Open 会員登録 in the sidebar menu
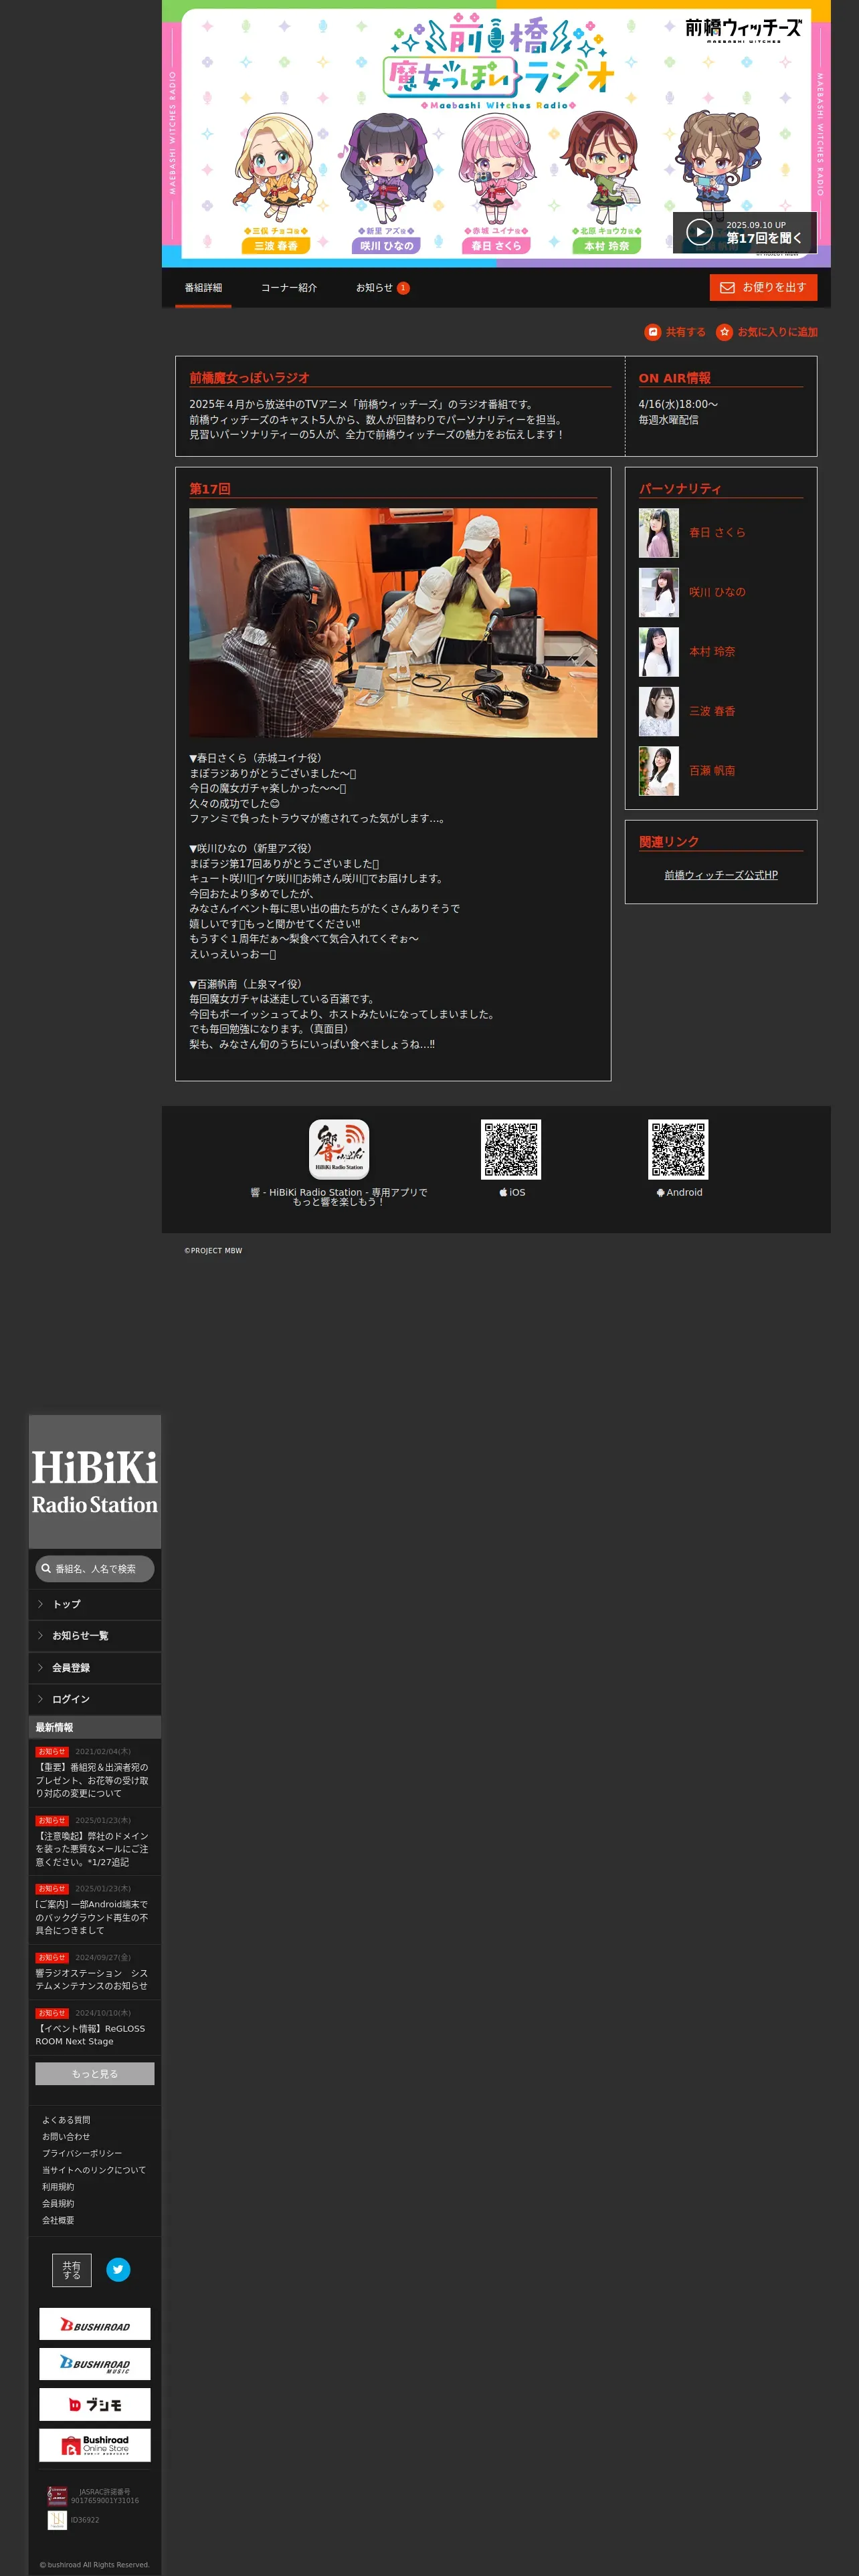Screen dimensions: 859x2576 (95, 1669)
